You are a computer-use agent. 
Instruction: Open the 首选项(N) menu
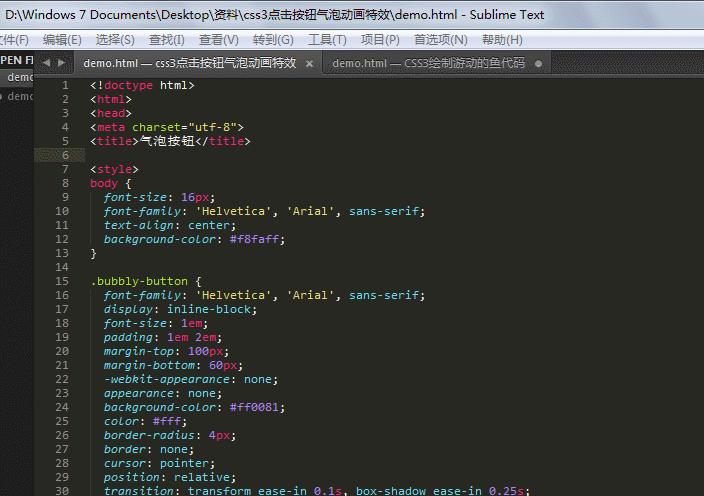440,40
